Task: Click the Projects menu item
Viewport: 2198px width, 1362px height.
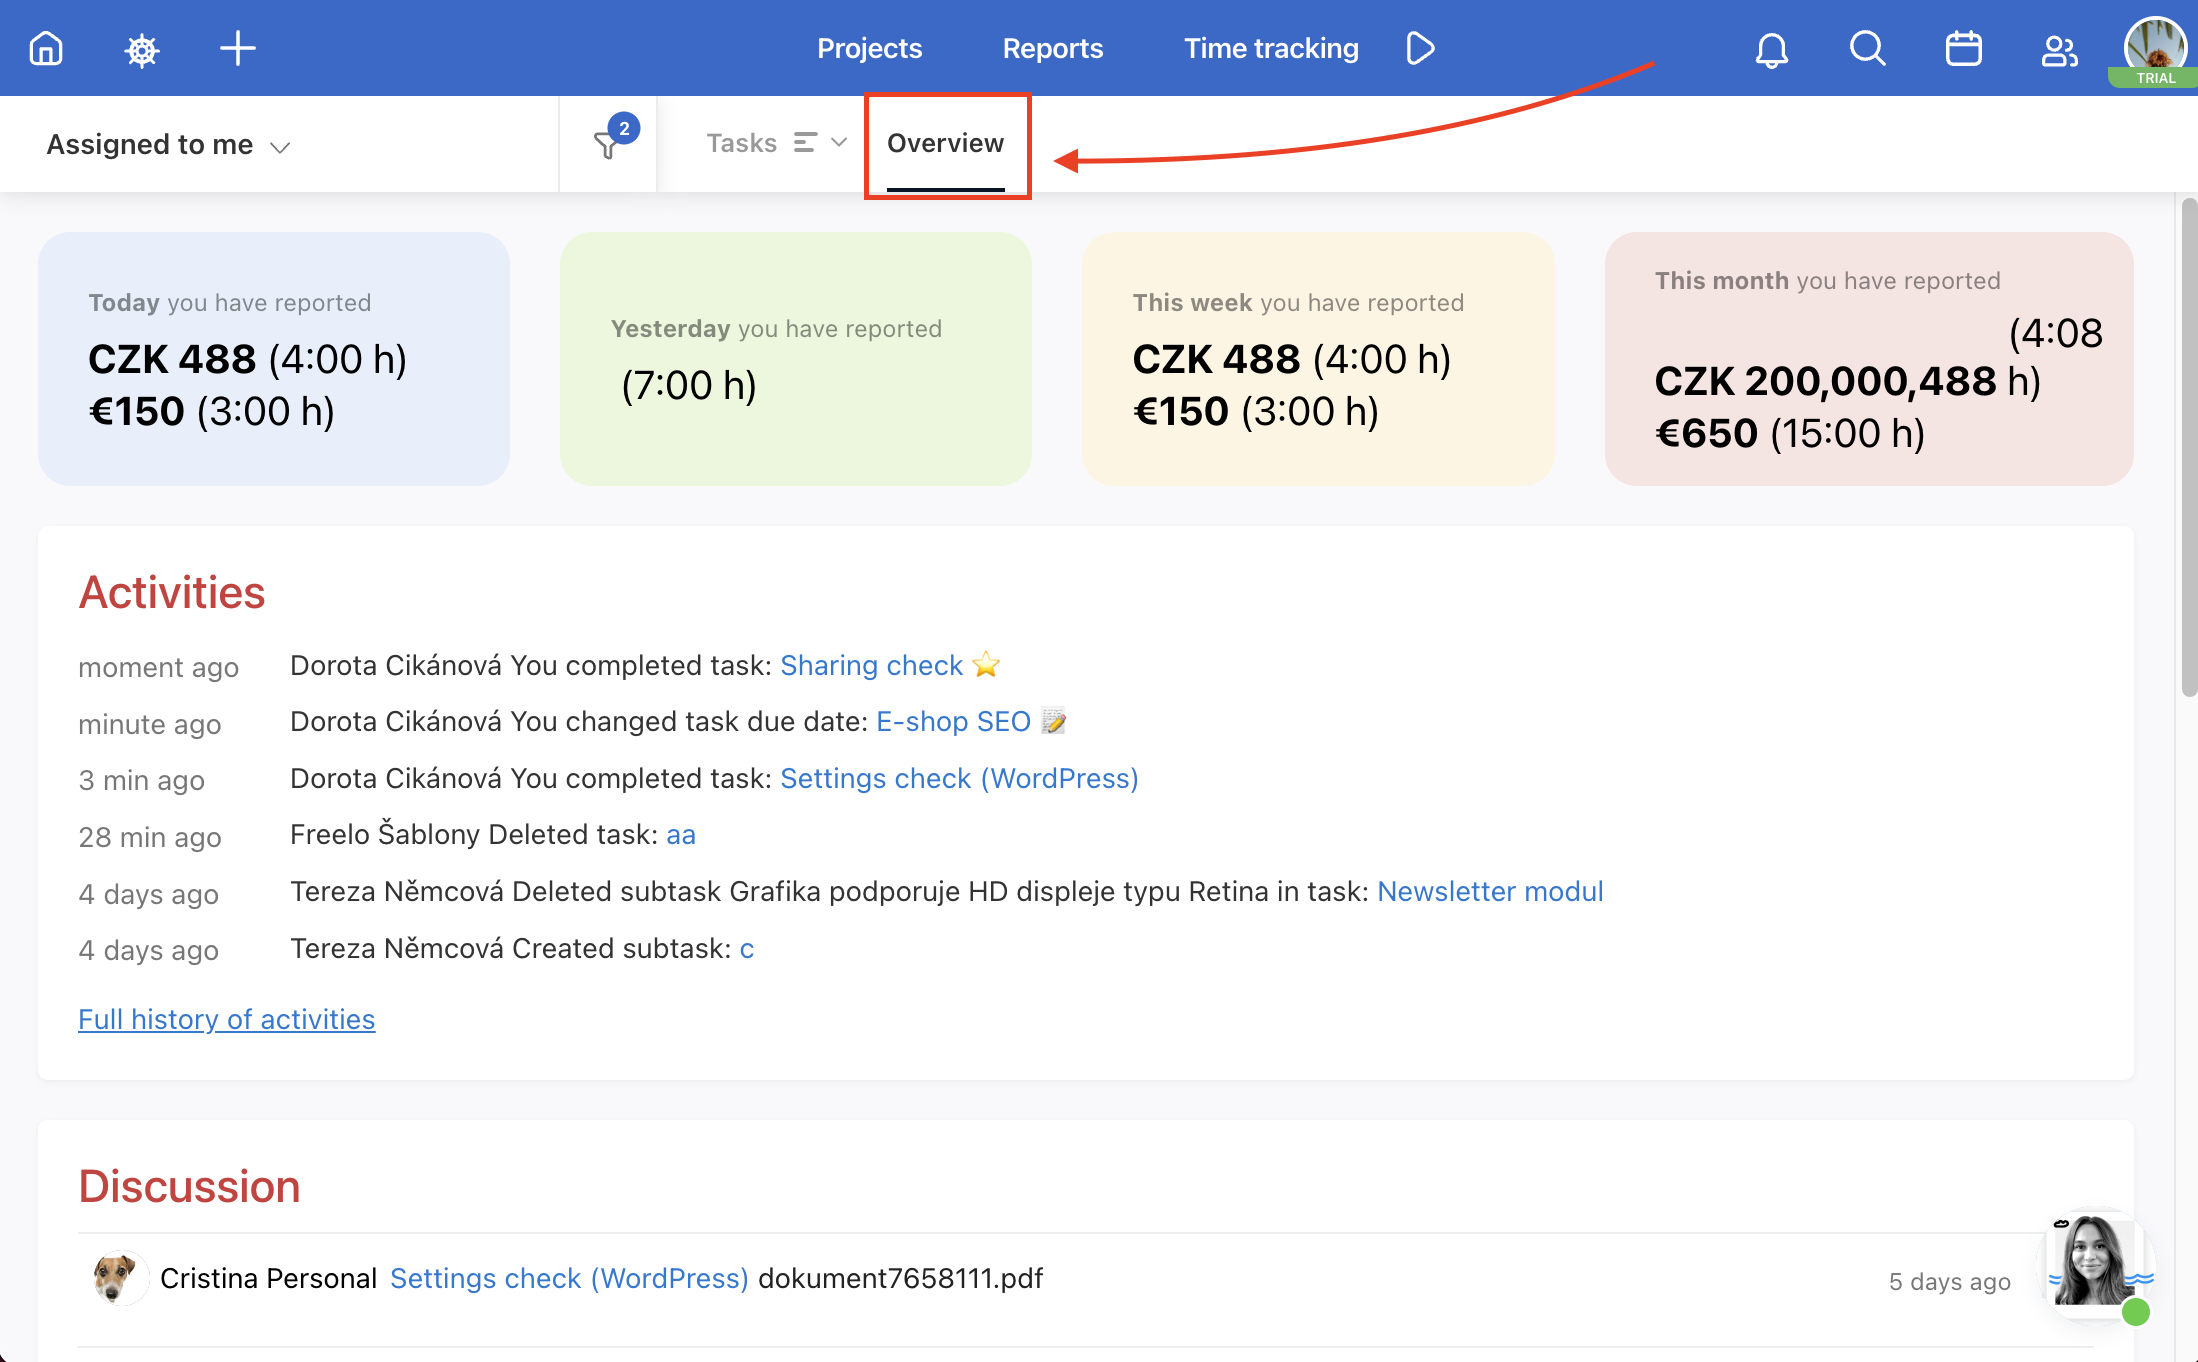Action: [x=870, y=49]
